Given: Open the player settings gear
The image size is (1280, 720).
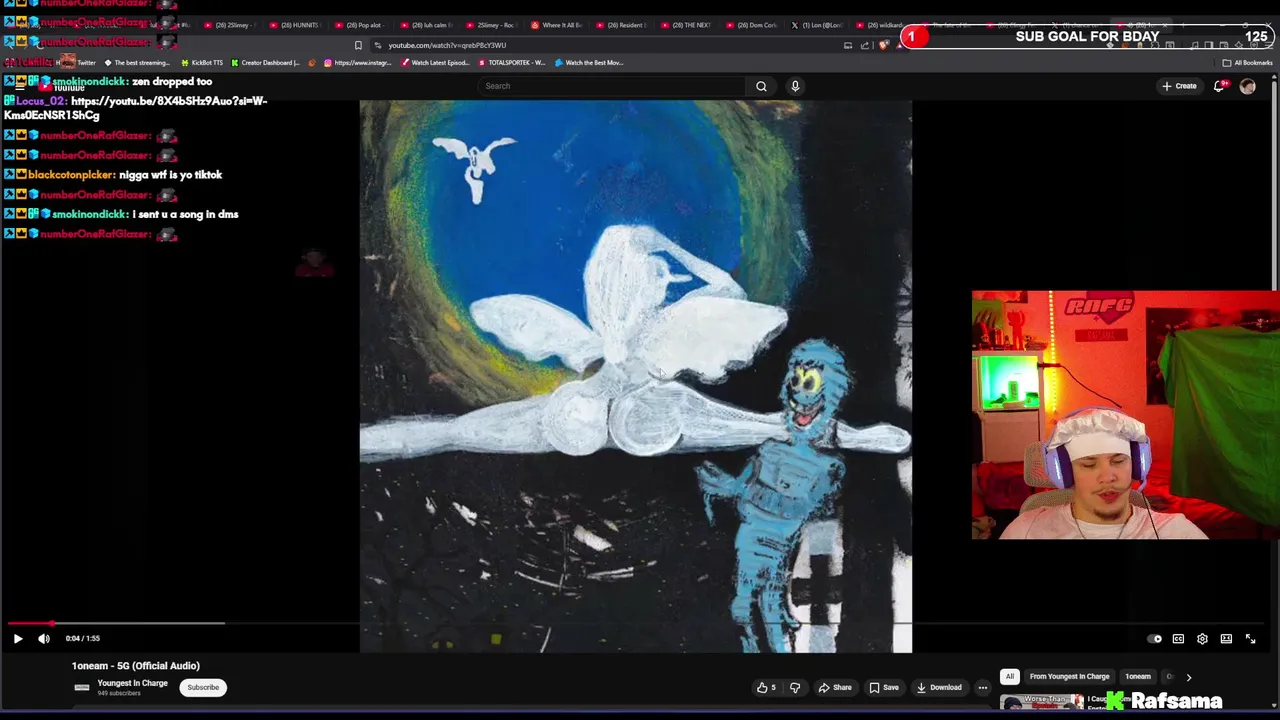Looking at the screenshot, I should [x=1202, y=639].
